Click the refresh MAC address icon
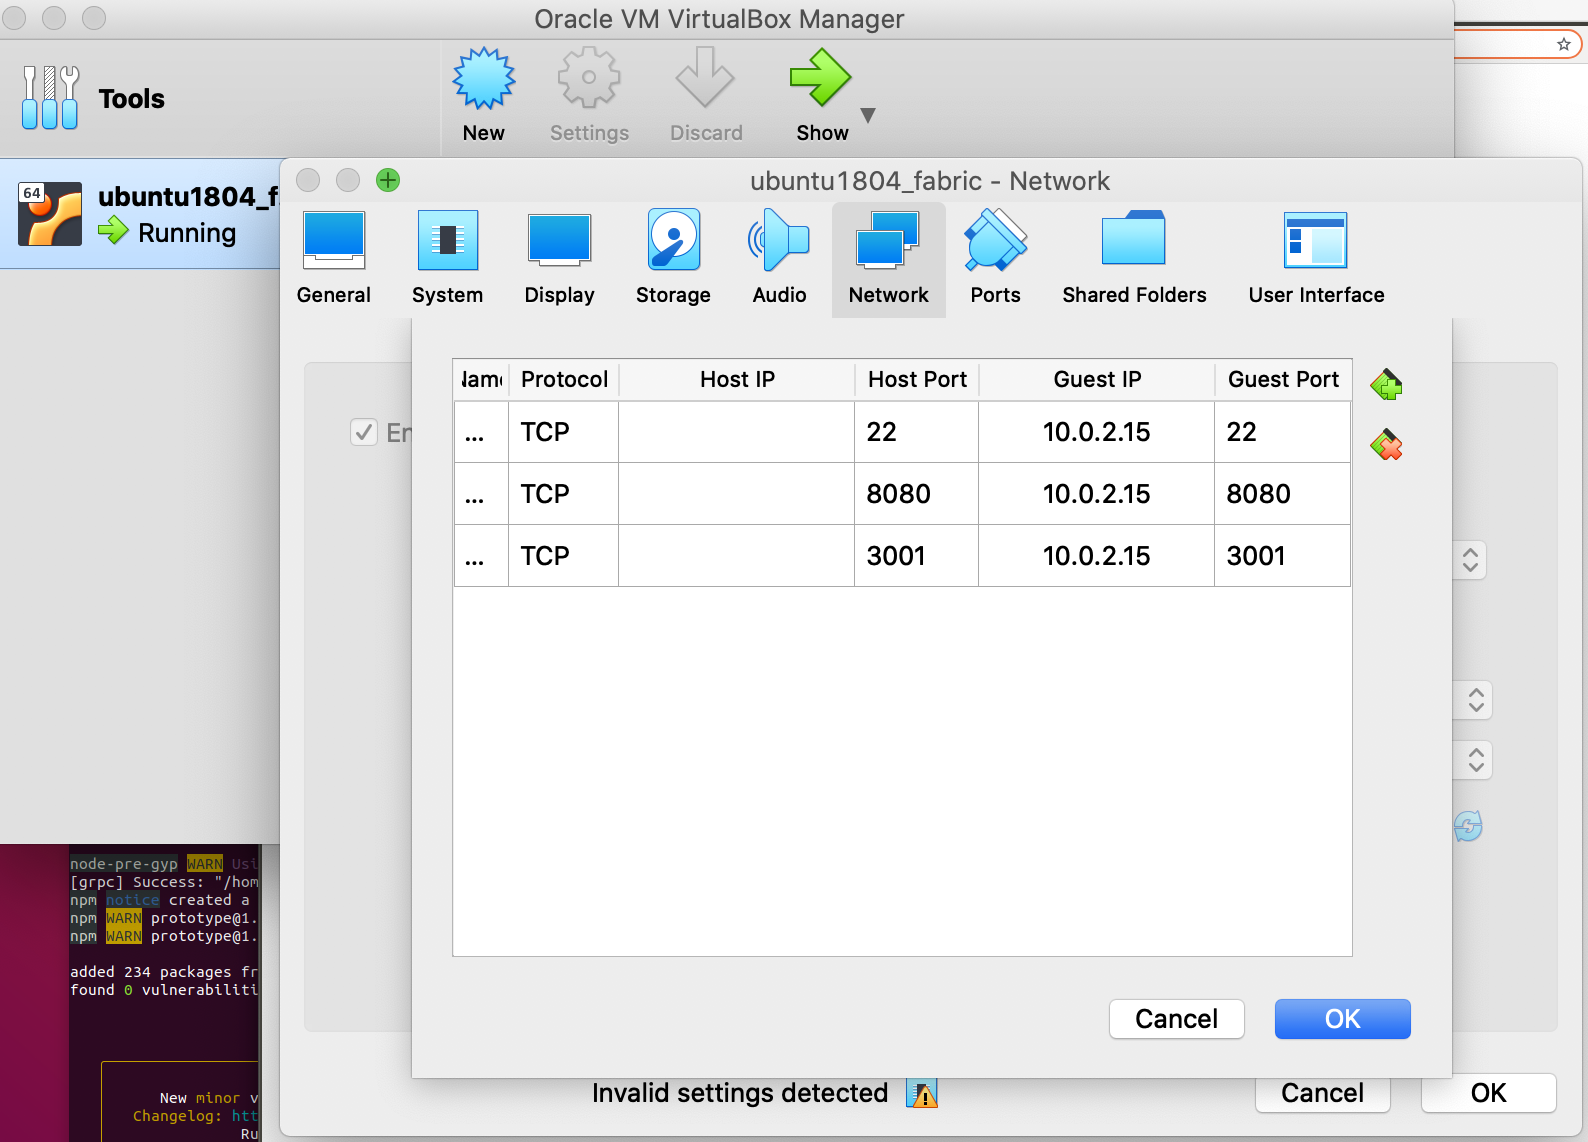1588x1142 pixels. click(x=1468, y=826)
